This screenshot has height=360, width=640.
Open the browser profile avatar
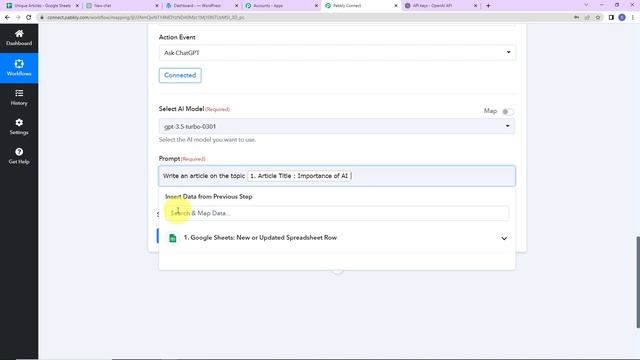(622, 18)
